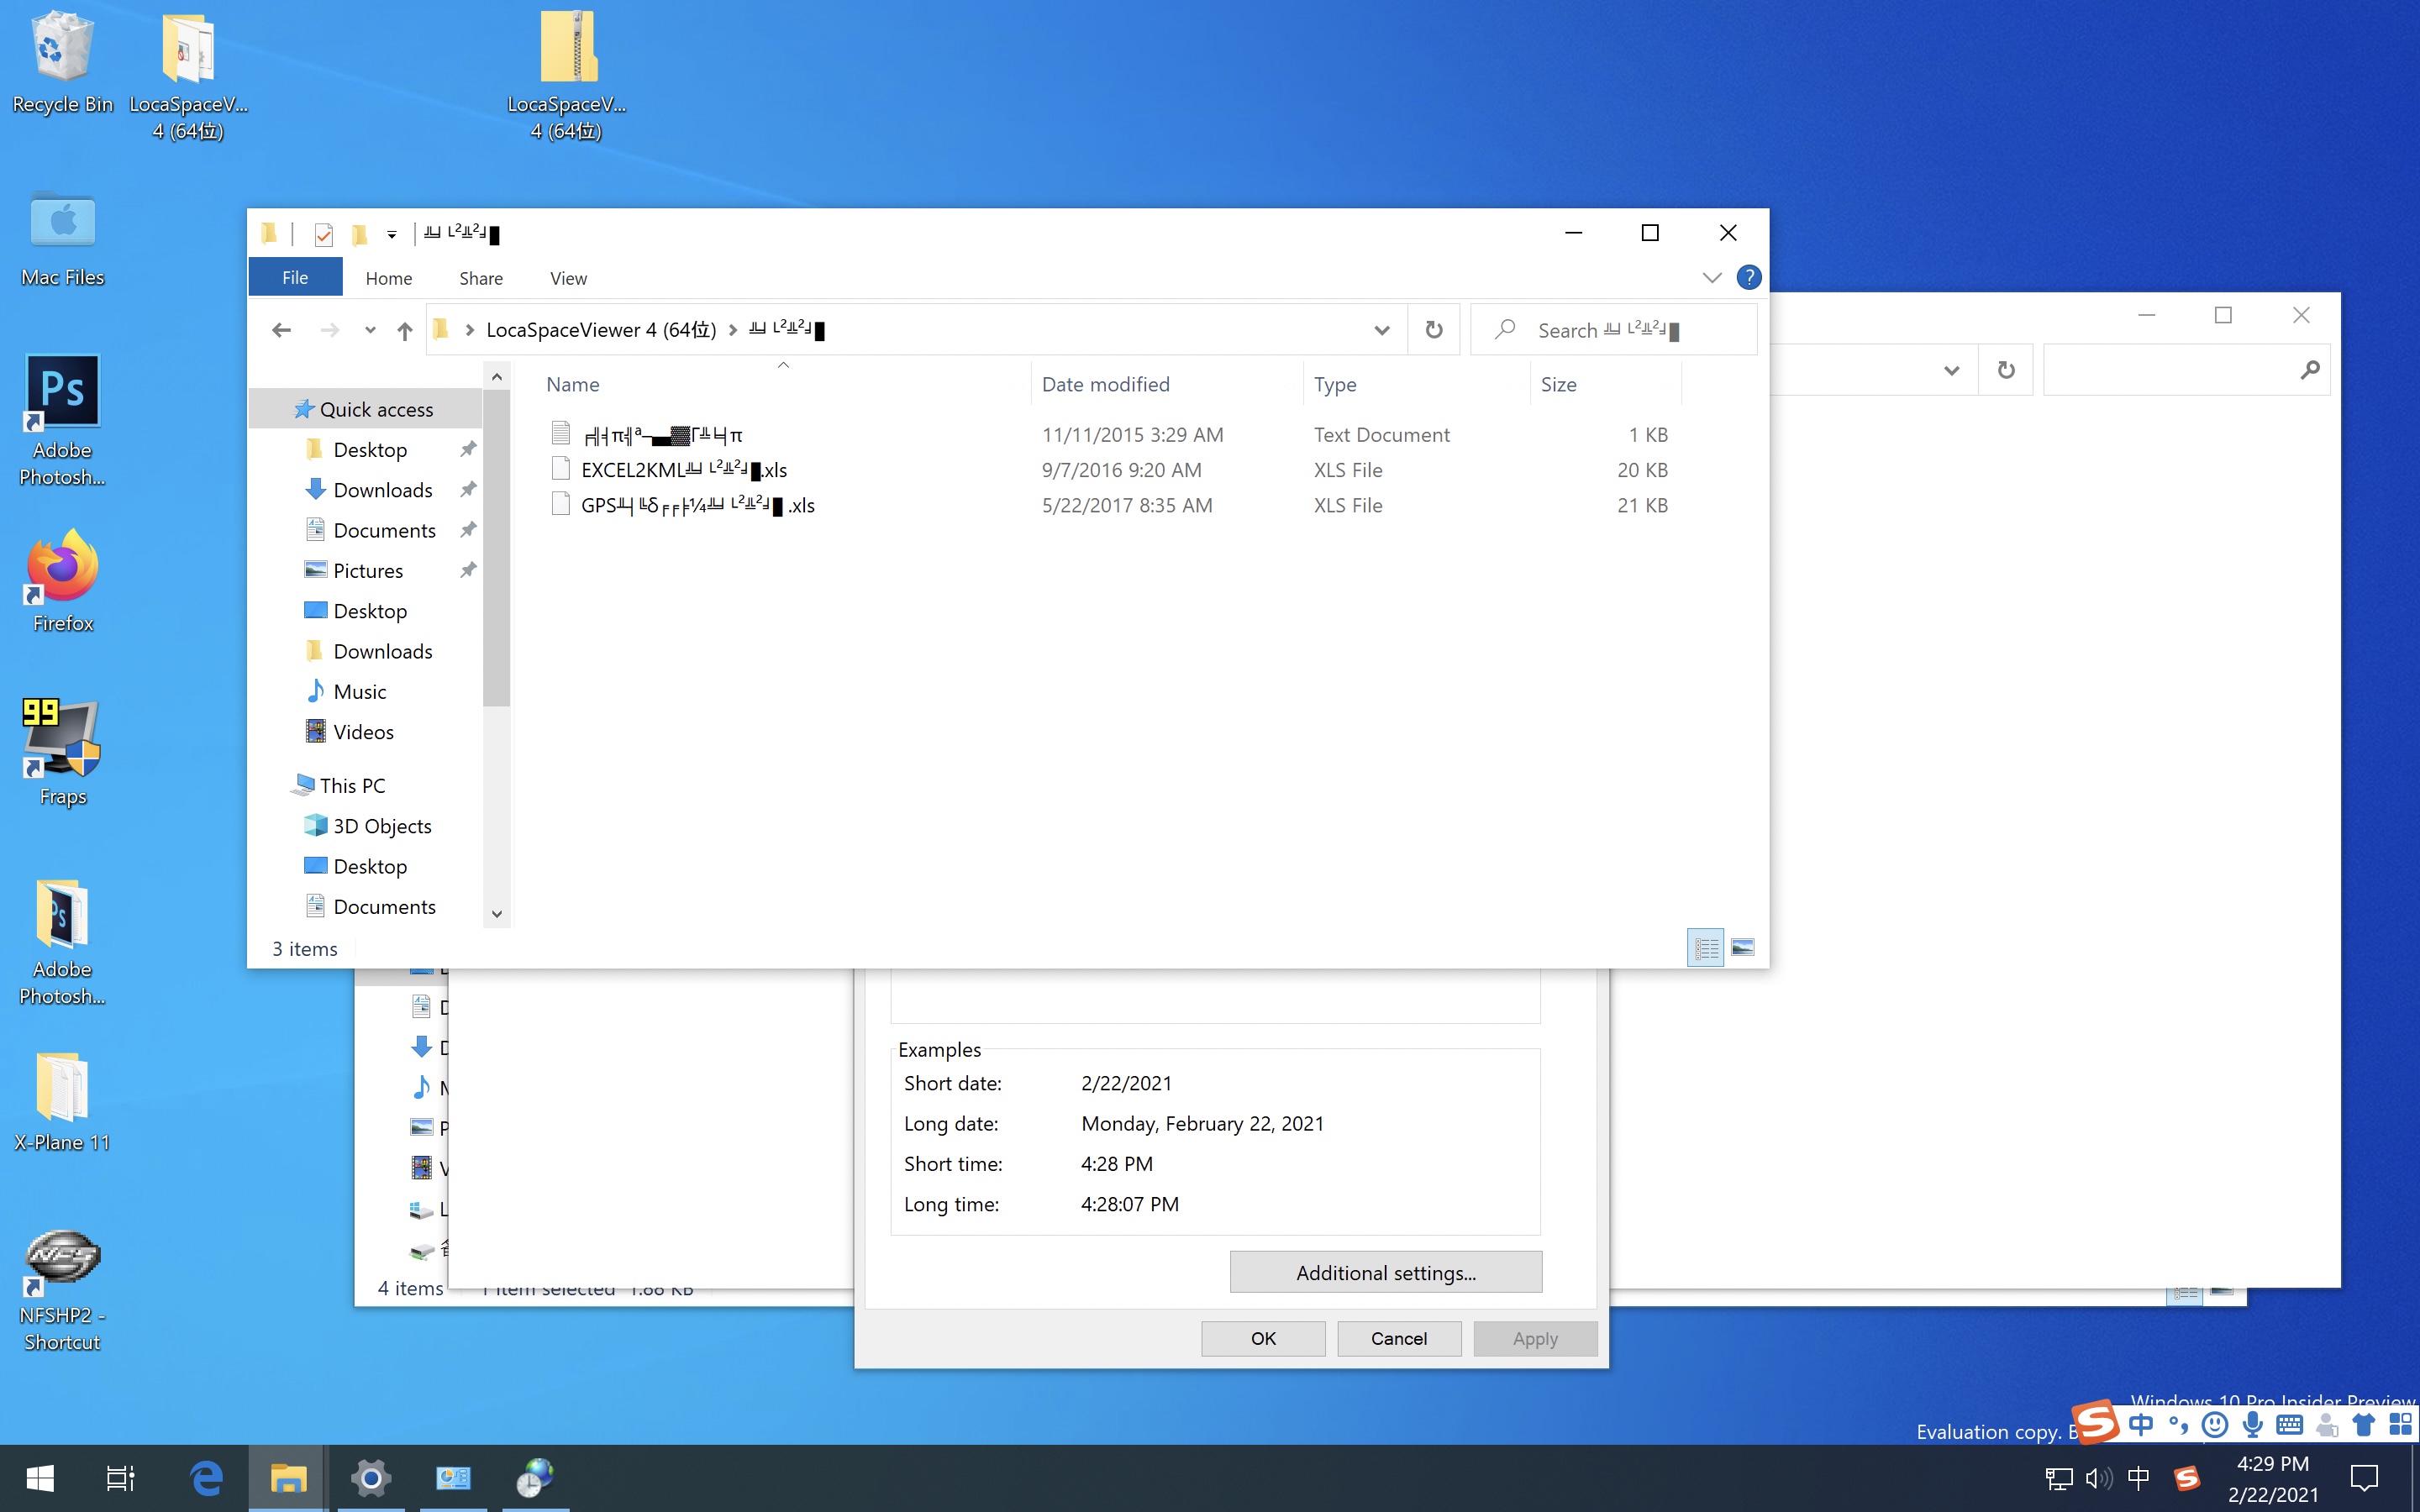Image resolution: width=2420 pixels, height=1512 pixels.
Task: Launch Microsoft Edge from the taskbar
Action: click(x=206, y=1478)
